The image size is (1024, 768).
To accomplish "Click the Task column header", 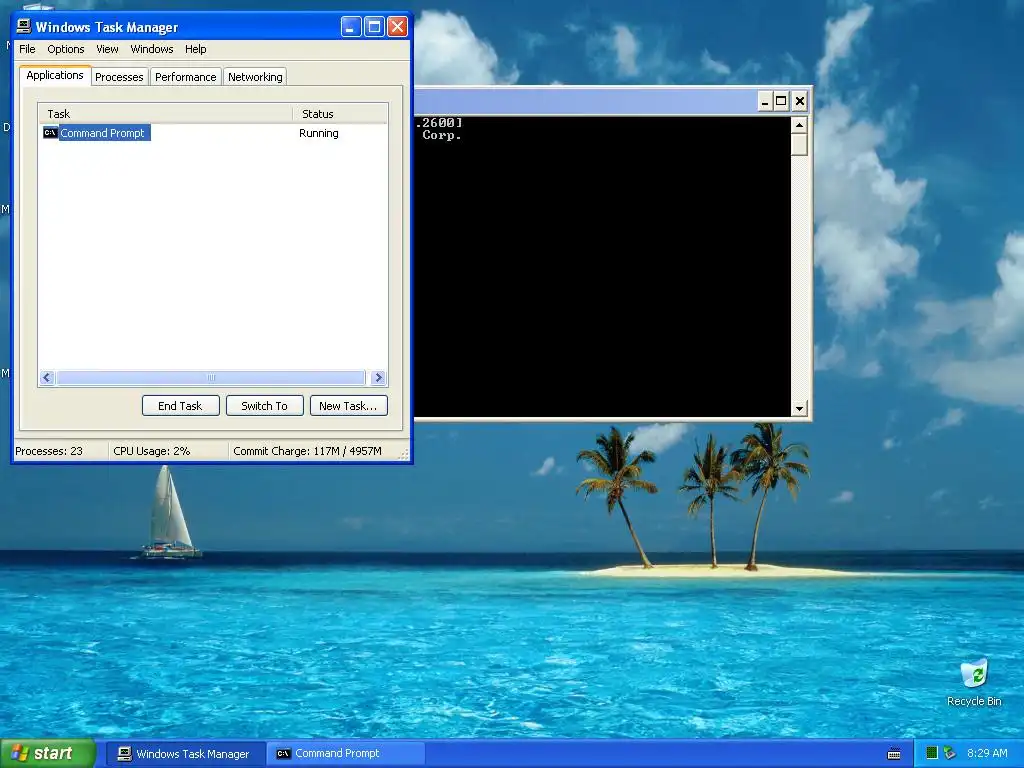I will pos(165,114).
